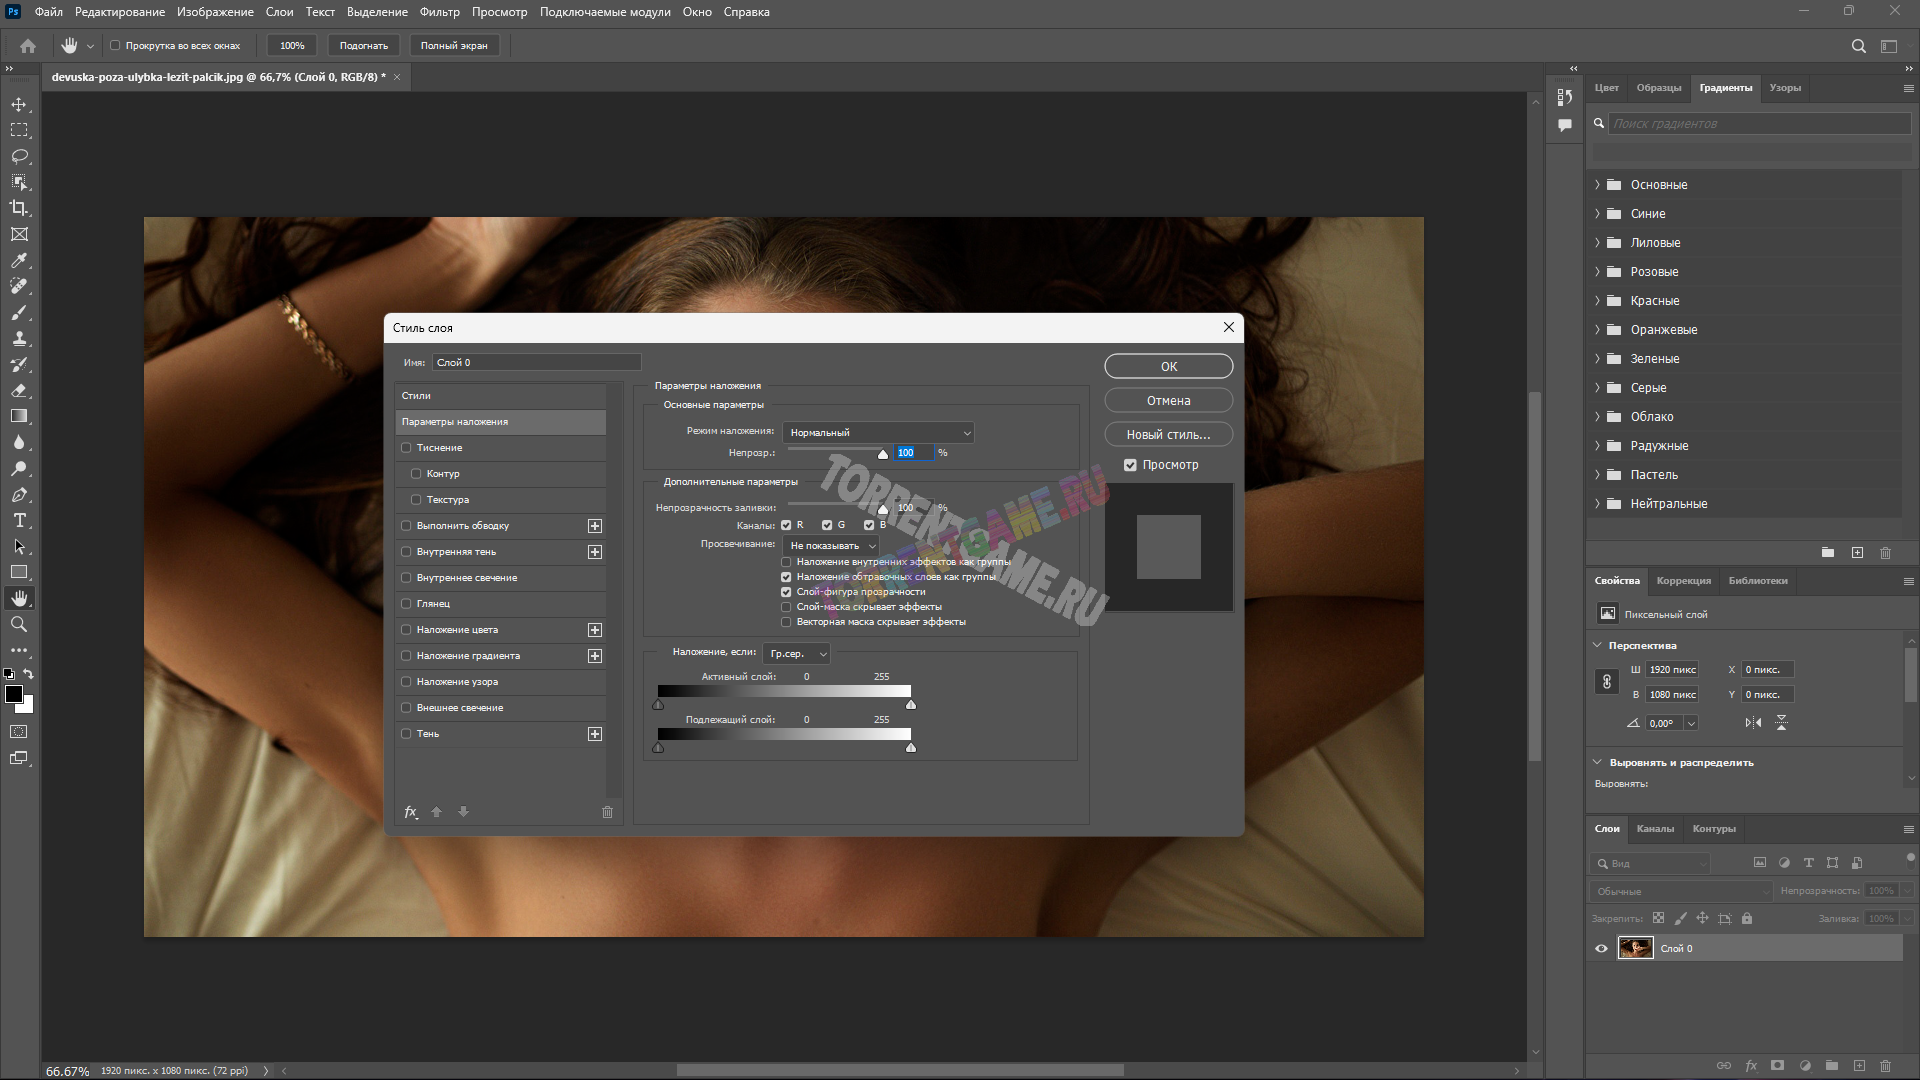Select the Crop tool in toolbar
Screen dimensions: 1920x1080
(19, 208)
